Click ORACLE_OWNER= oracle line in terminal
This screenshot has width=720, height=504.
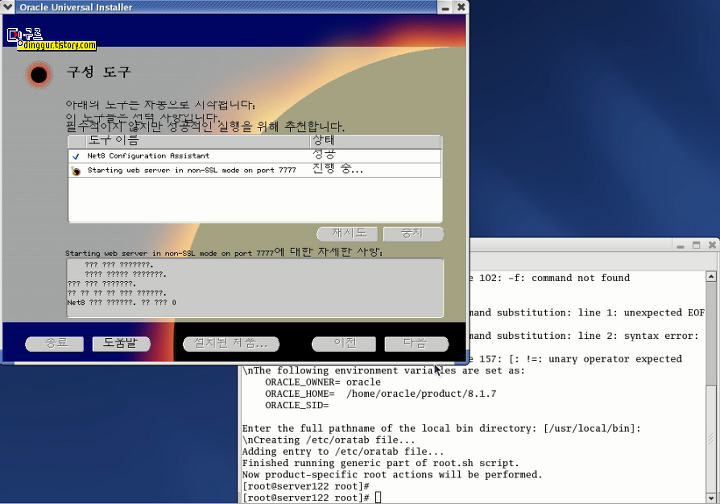[323, 382]
